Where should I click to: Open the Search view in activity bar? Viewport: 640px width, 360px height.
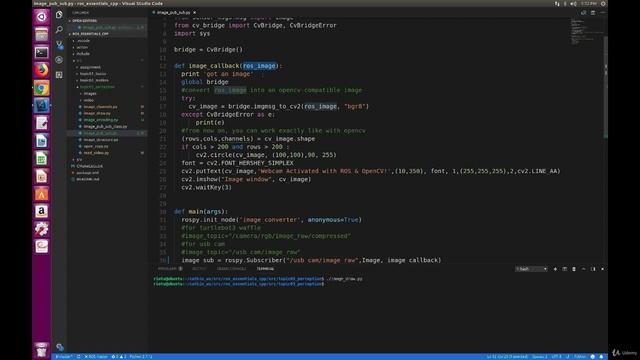click(59, 29)
